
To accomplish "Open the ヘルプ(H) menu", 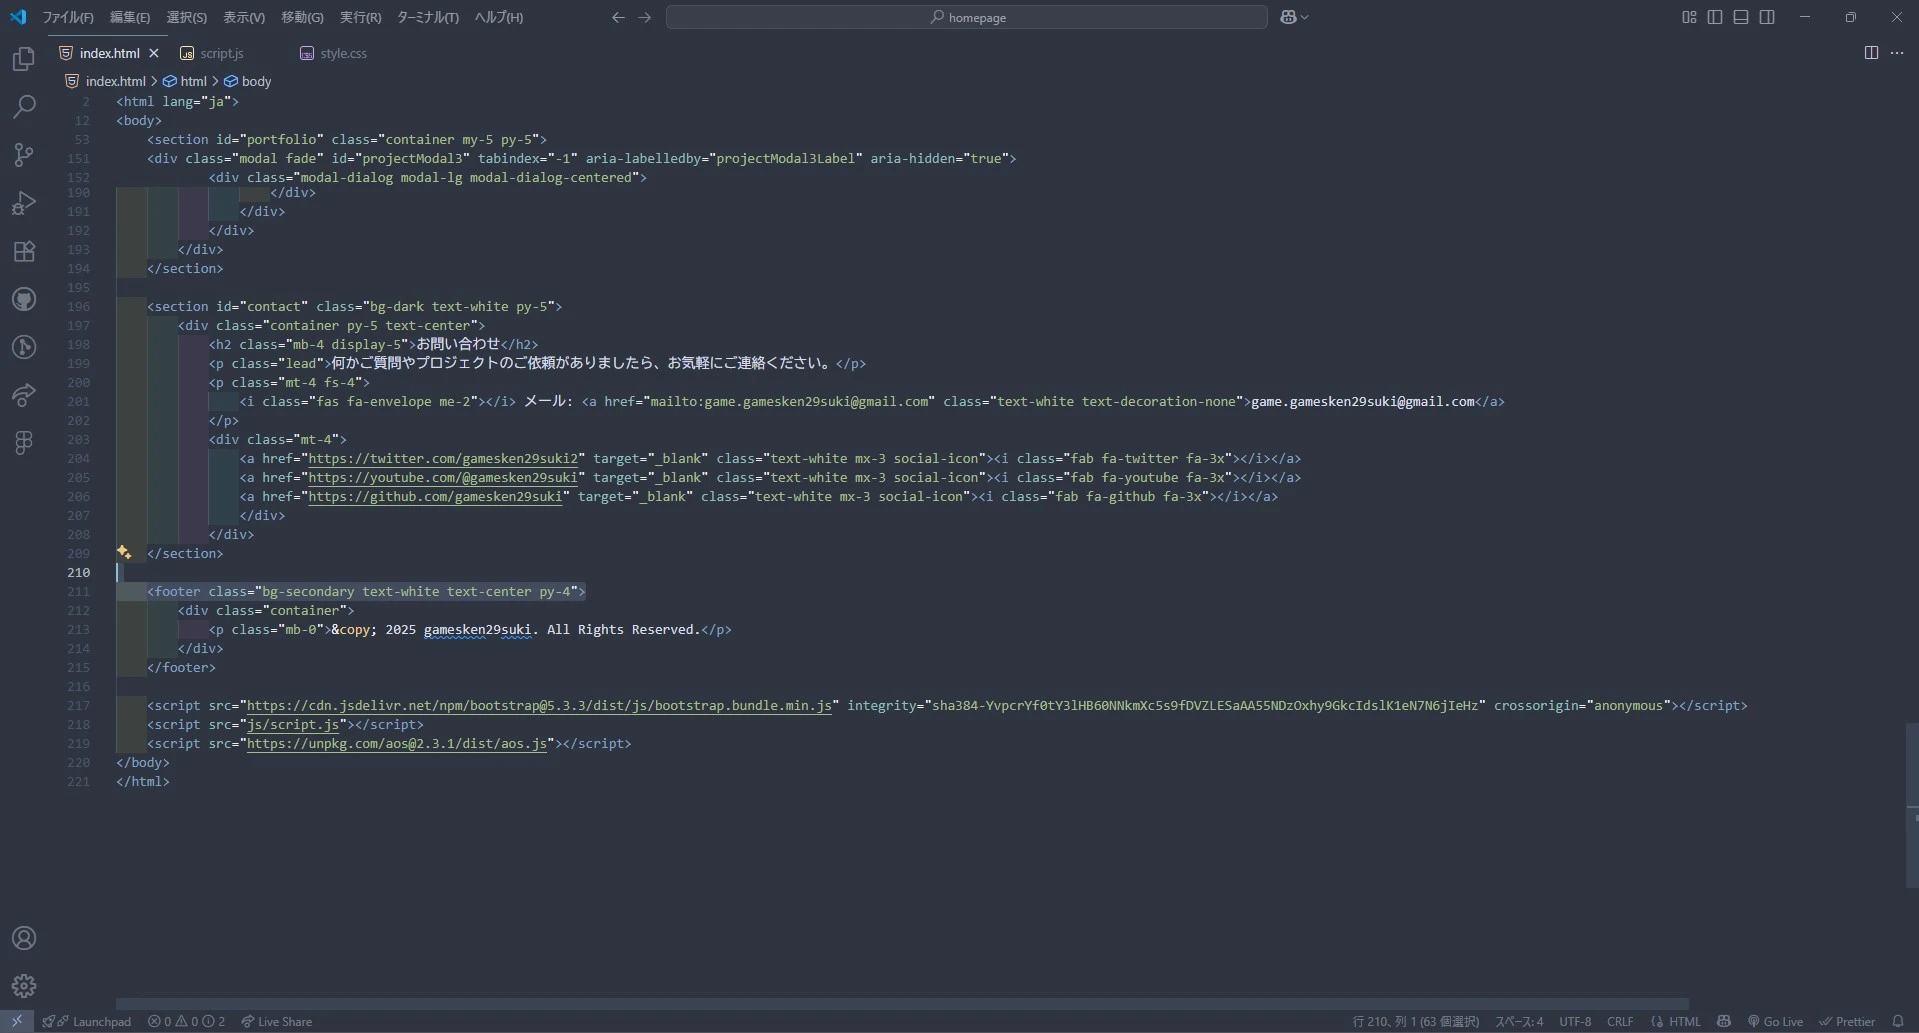I will tap(498, 17).
